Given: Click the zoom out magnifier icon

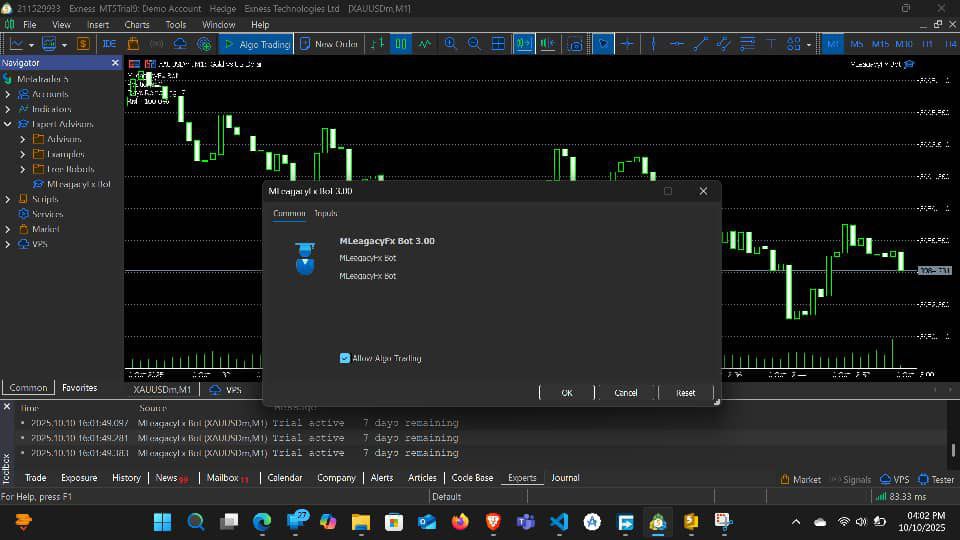Looking at the screenshot, I should click(474, 44).
